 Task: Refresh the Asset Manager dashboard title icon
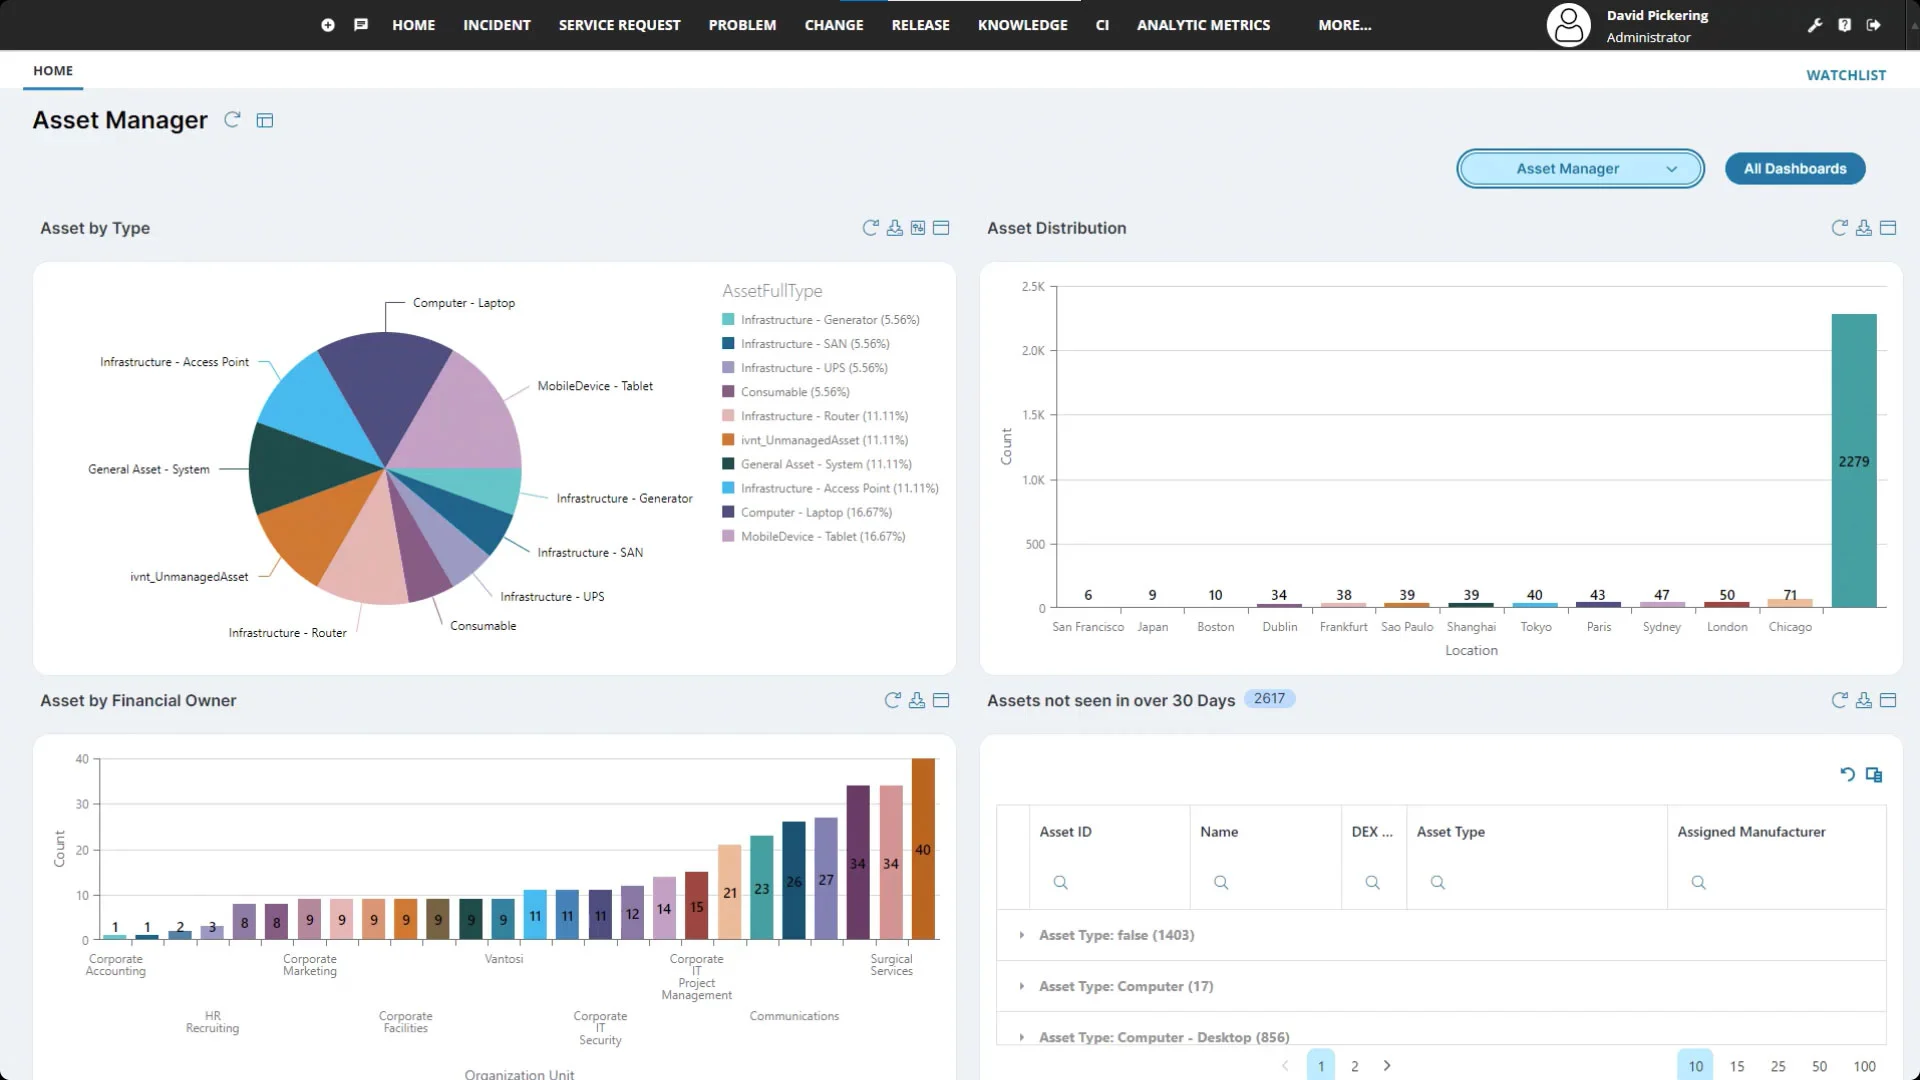232,119
